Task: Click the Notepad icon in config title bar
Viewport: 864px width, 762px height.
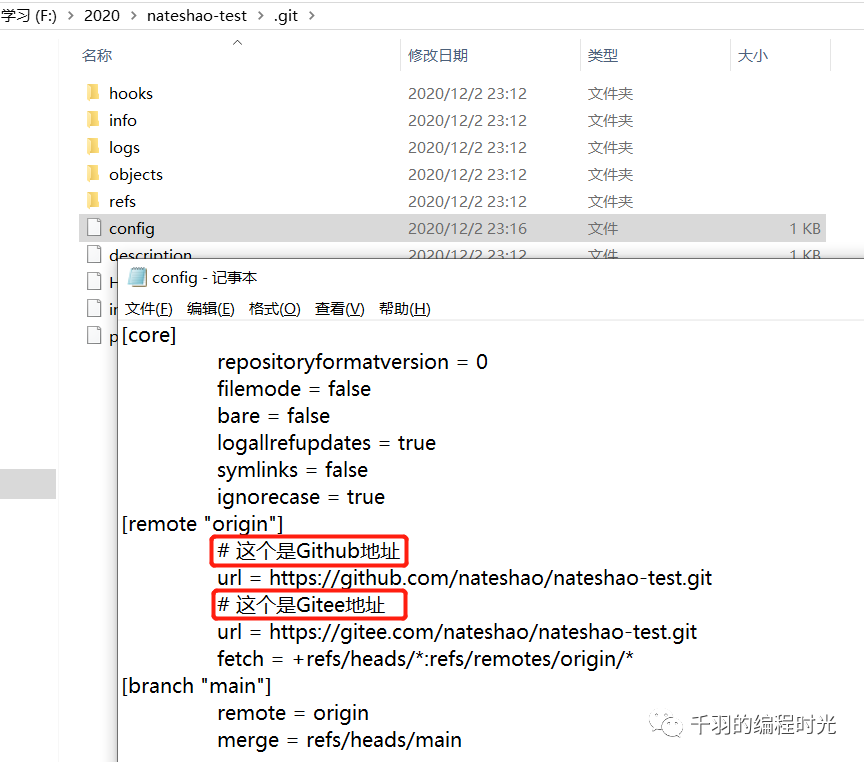Action: 137,277
